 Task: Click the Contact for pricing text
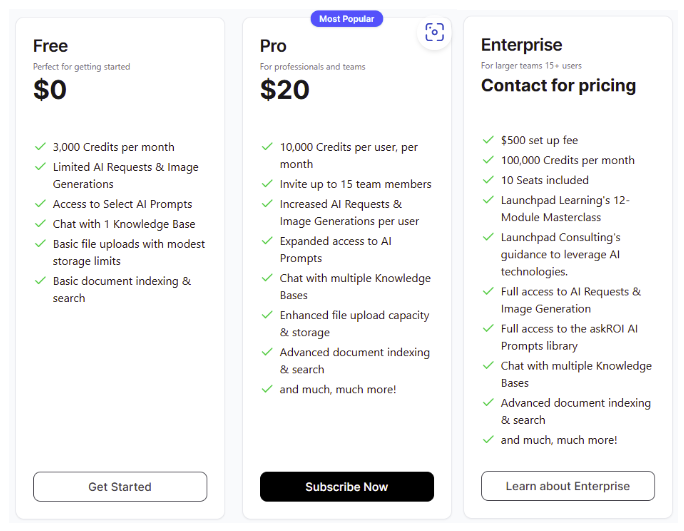[x=558, y=86]
